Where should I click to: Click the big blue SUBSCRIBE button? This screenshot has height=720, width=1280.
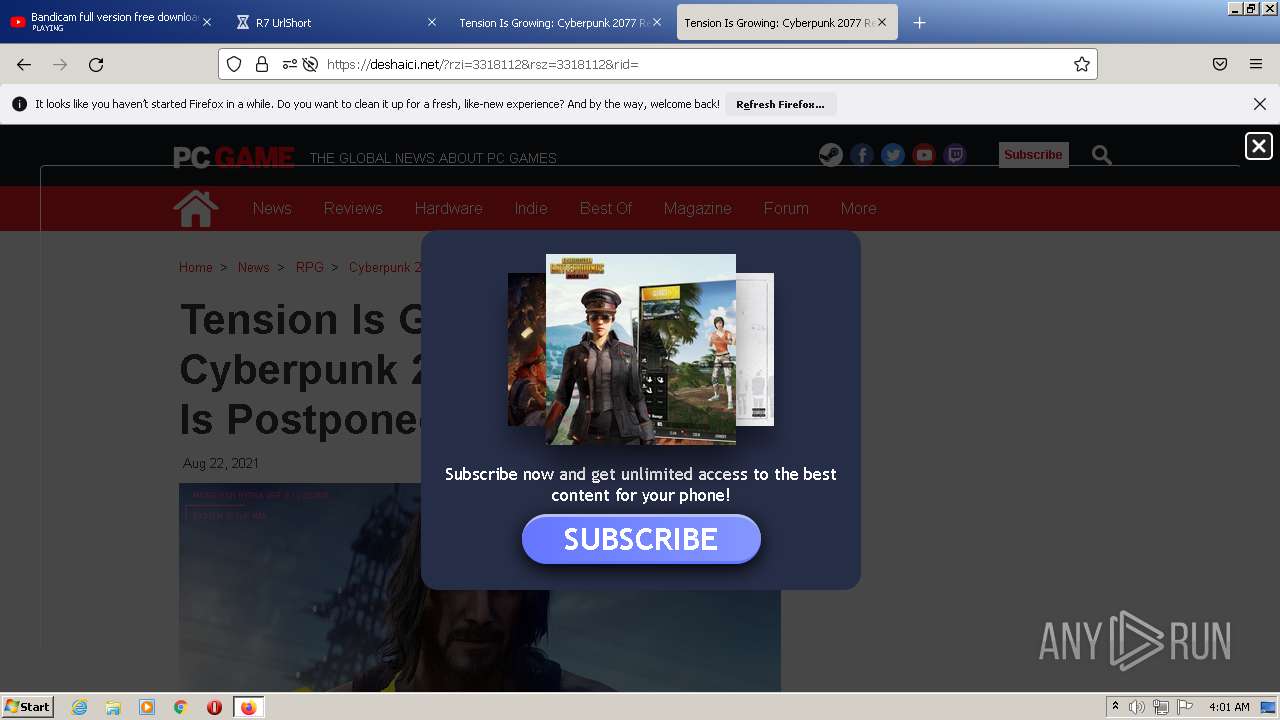click(x=641, y=539)
